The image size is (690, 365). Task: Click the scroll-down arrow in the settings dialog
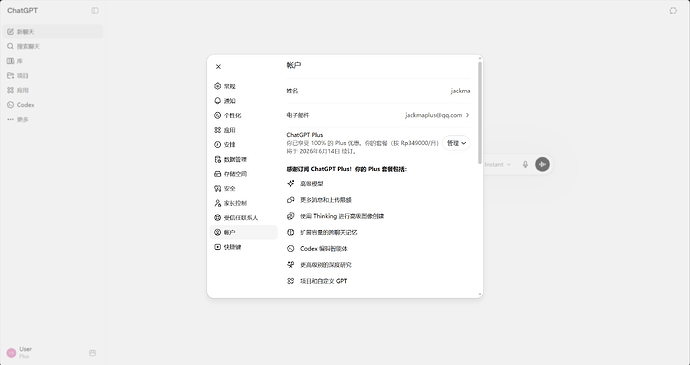pyautogui.click(x=480, y=294)
